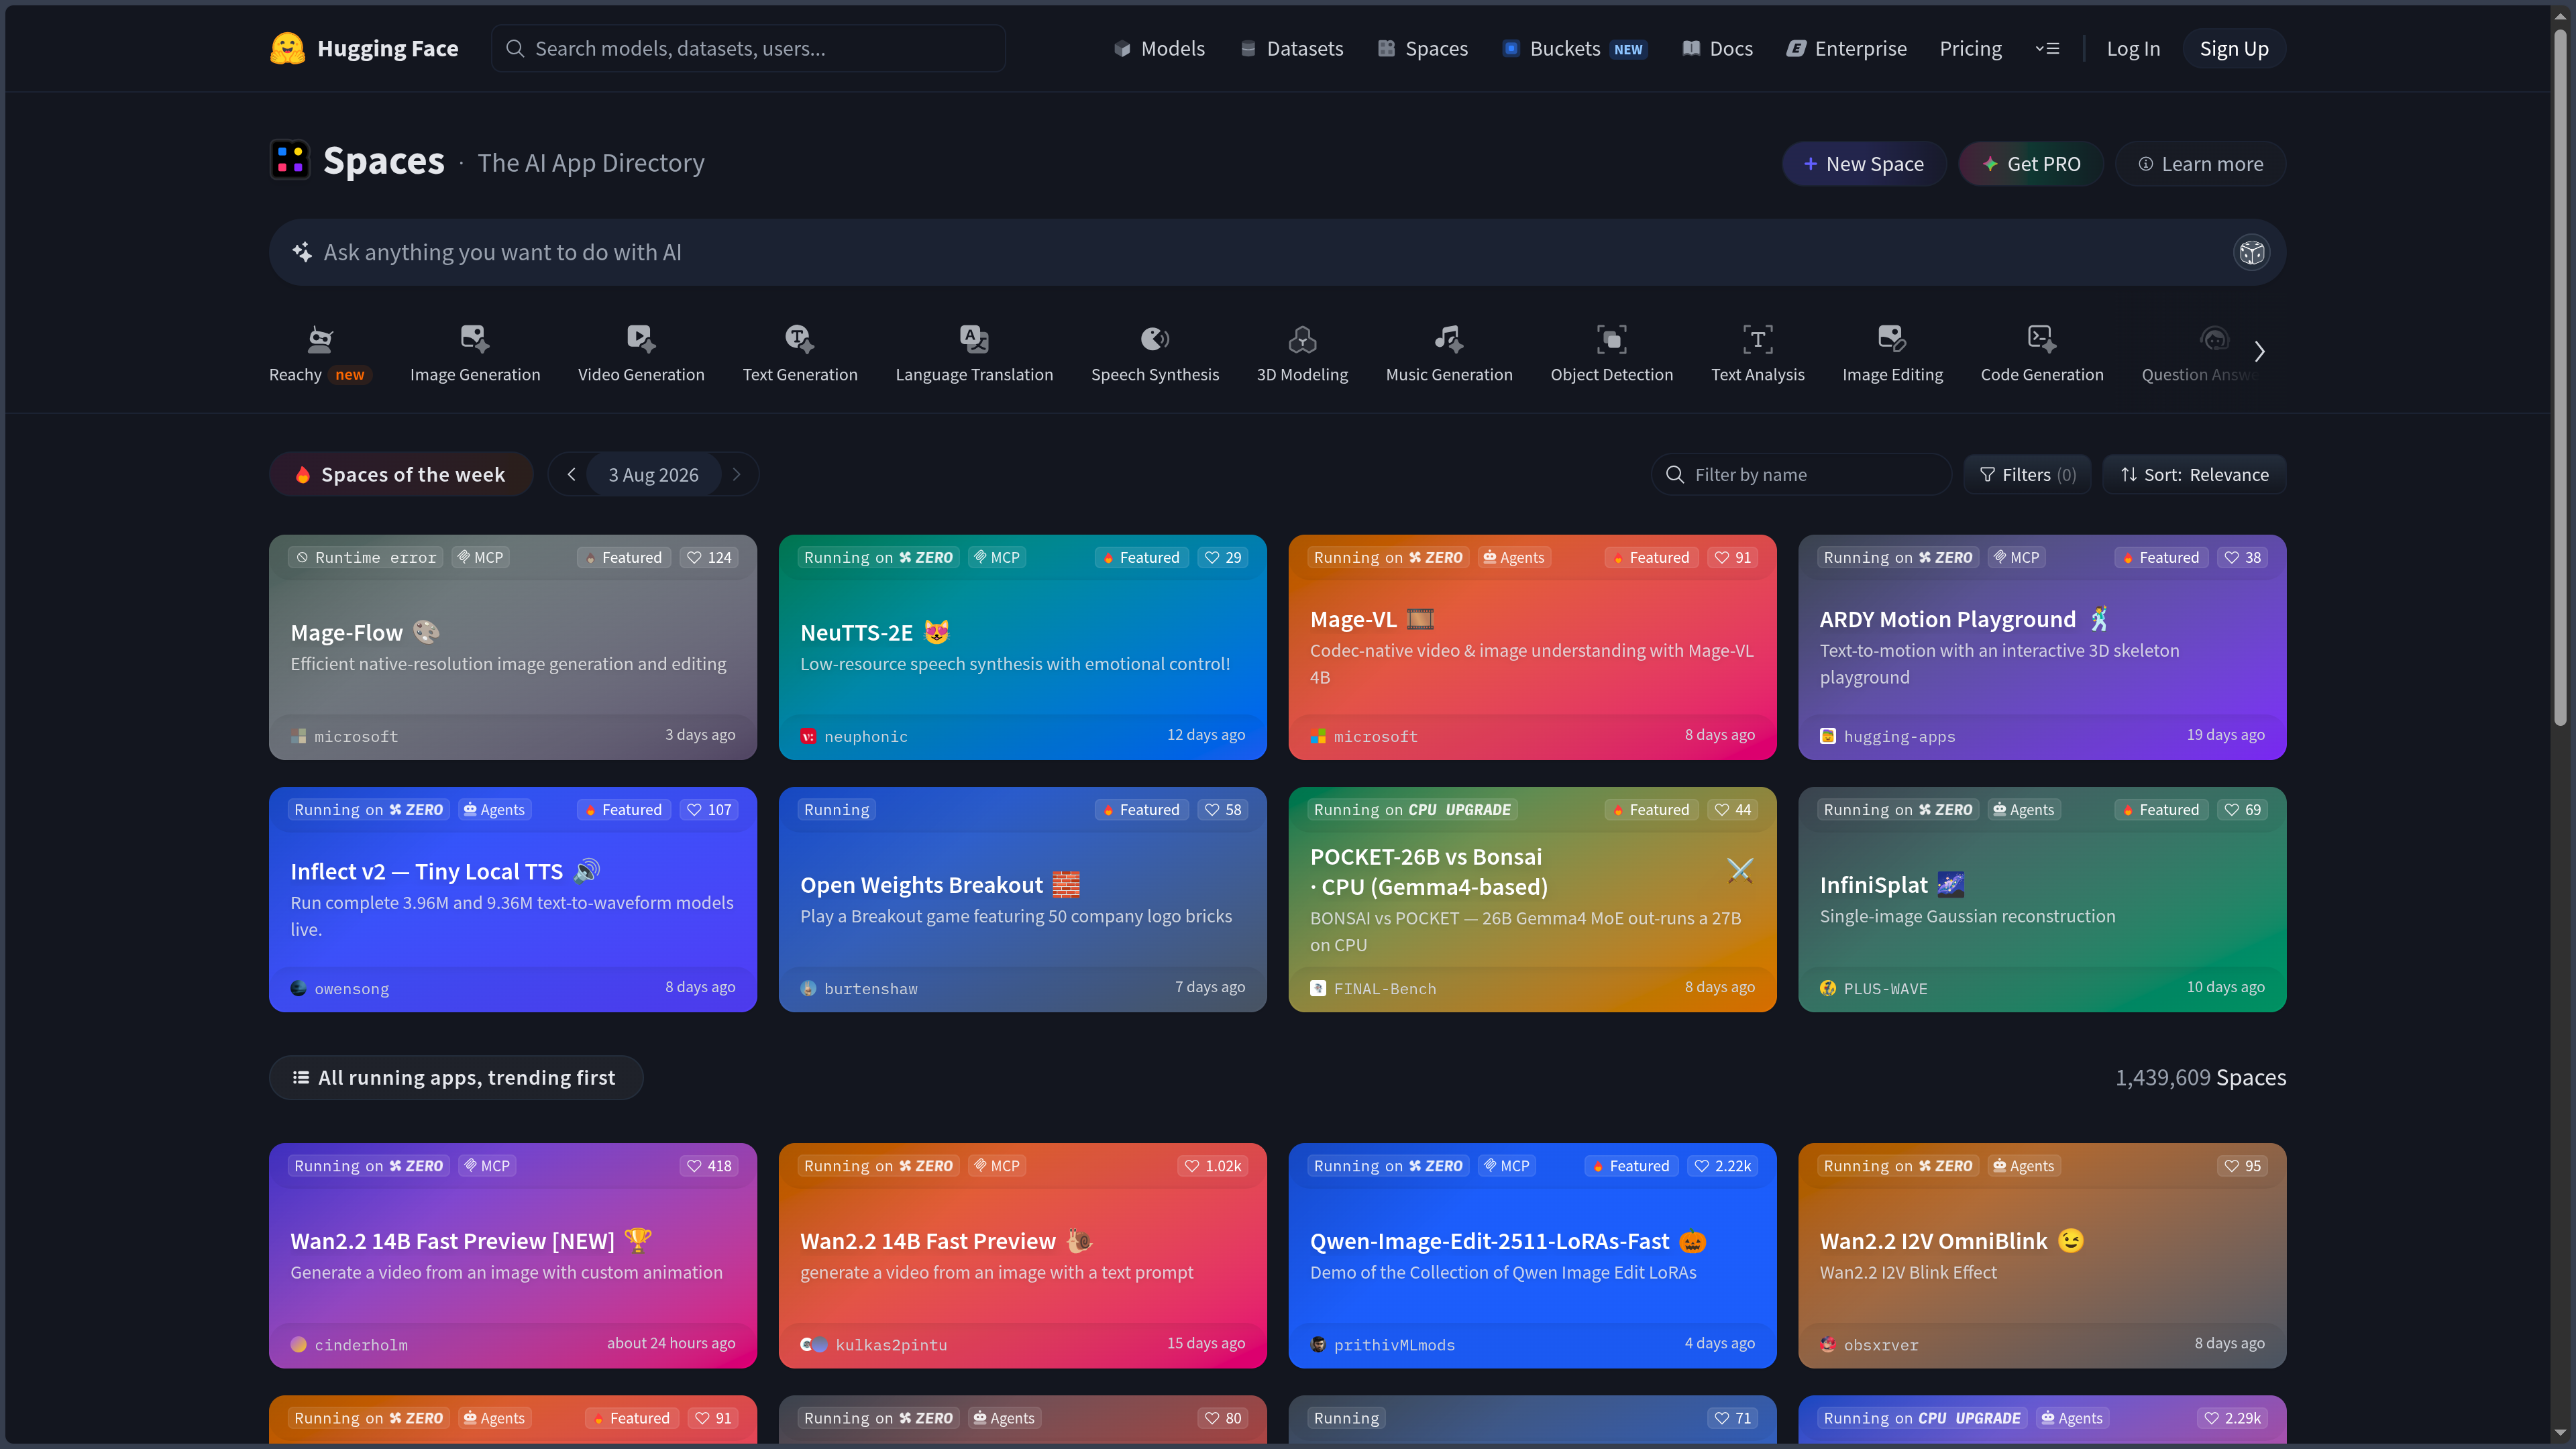This screenshot has width=2576, height=1449.
Task: Open the Reachy category icon
Action: [x=320, y=339]
